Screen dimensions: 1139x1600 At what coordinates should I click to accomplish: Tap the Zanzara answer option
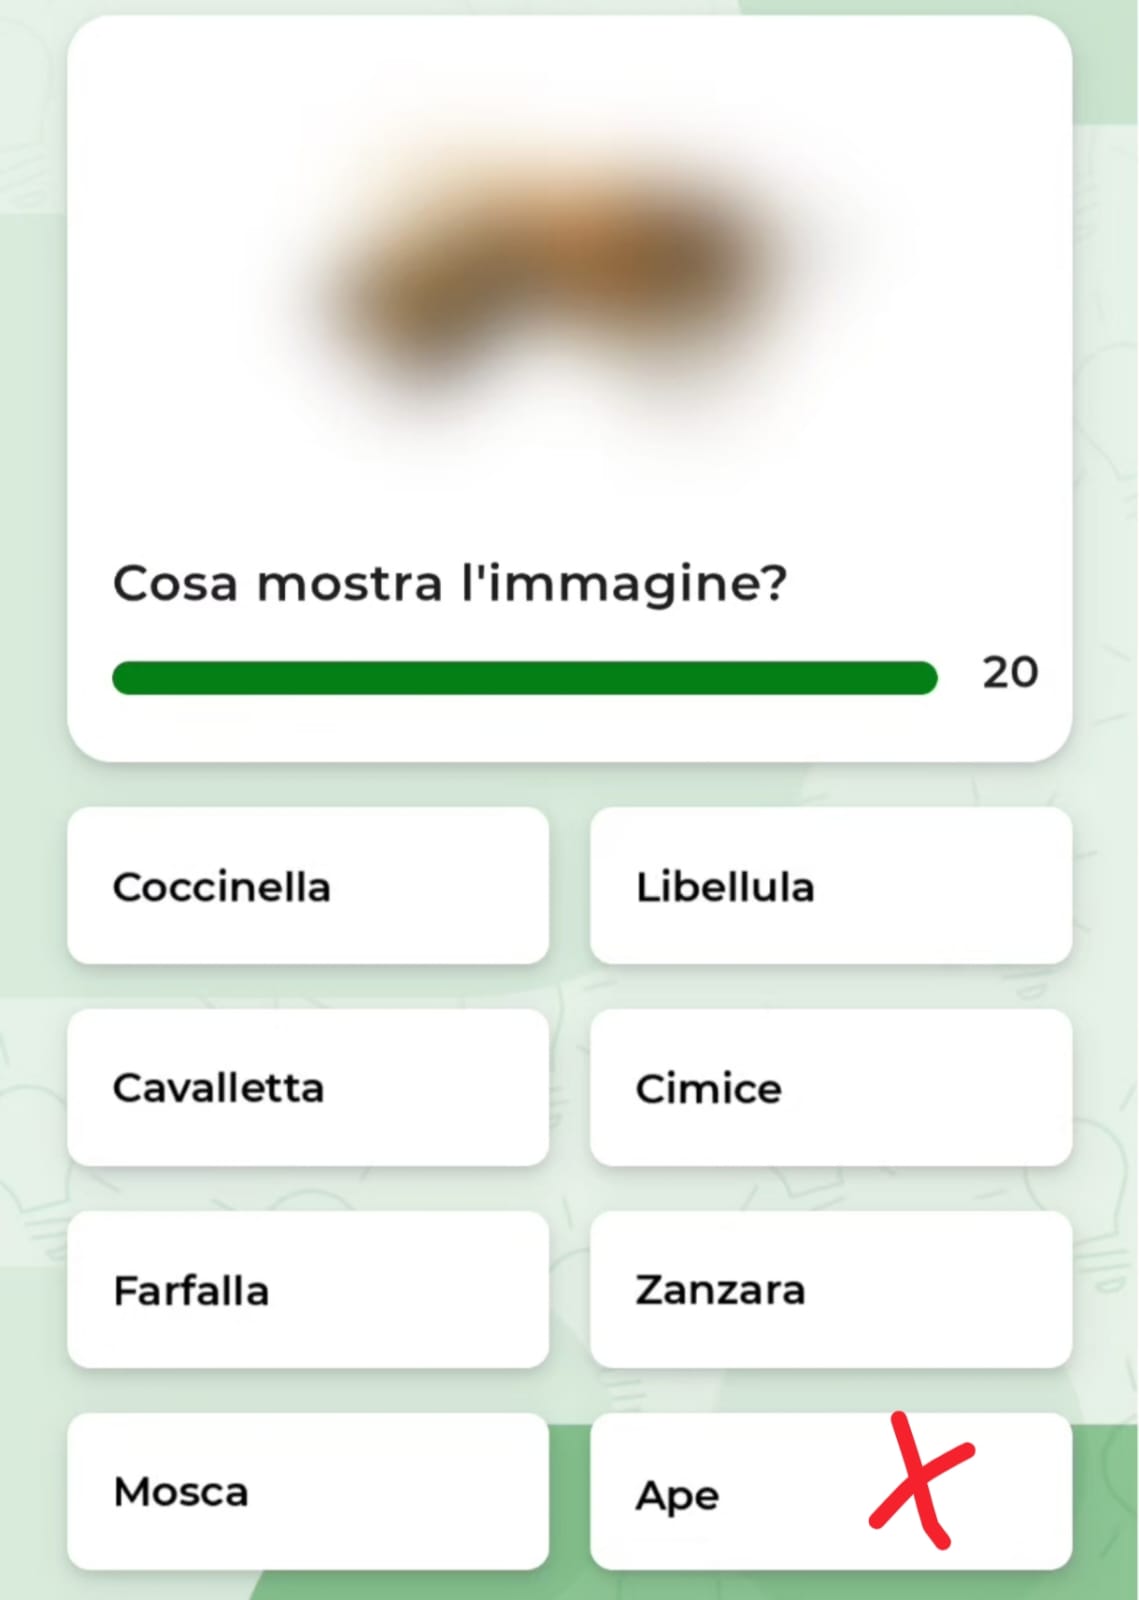point(830,1289)
